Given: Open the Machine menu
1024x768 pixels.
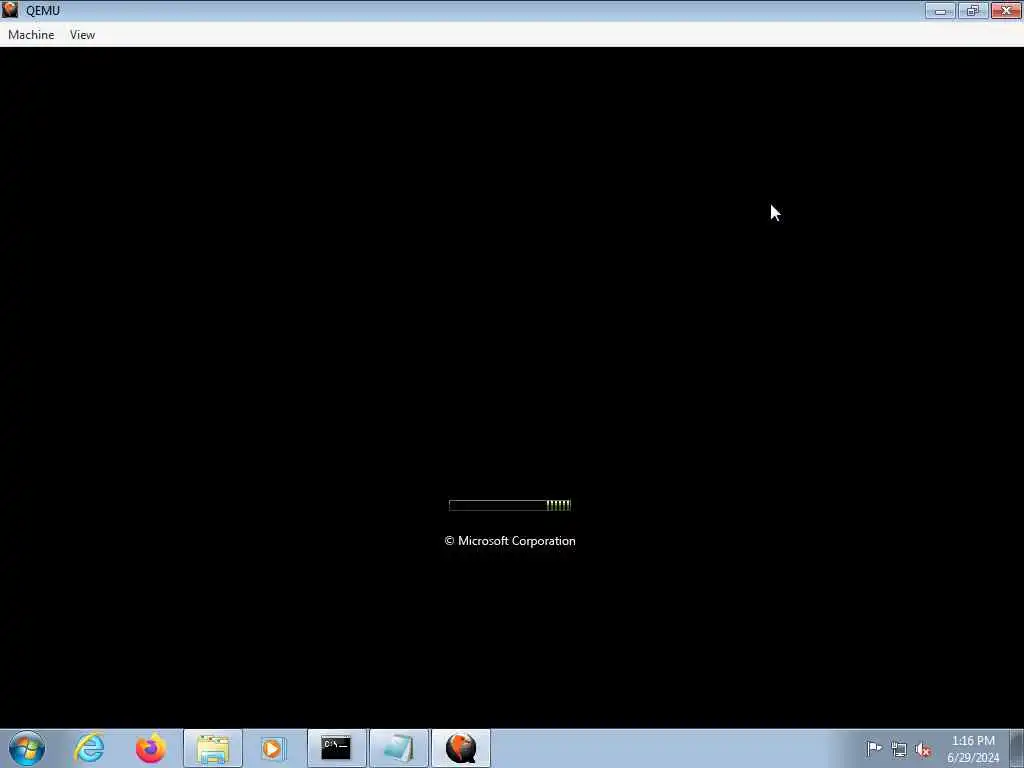Looking at the screenshot, I should point(31,35).
